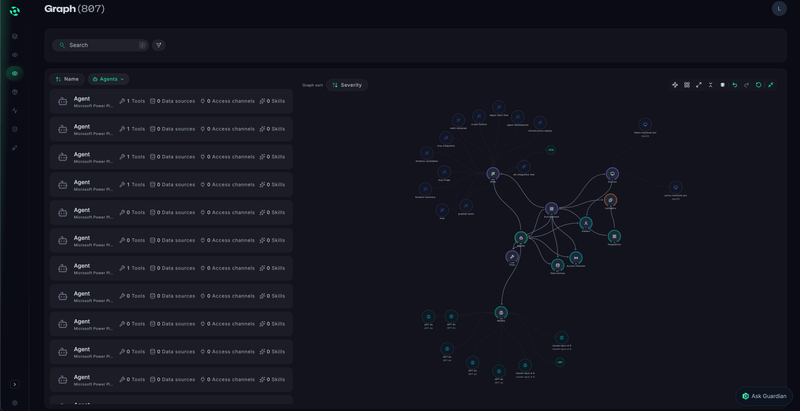Select the graphQL query node
Viewport: 800px width, 411px height.
pos(466,206)
